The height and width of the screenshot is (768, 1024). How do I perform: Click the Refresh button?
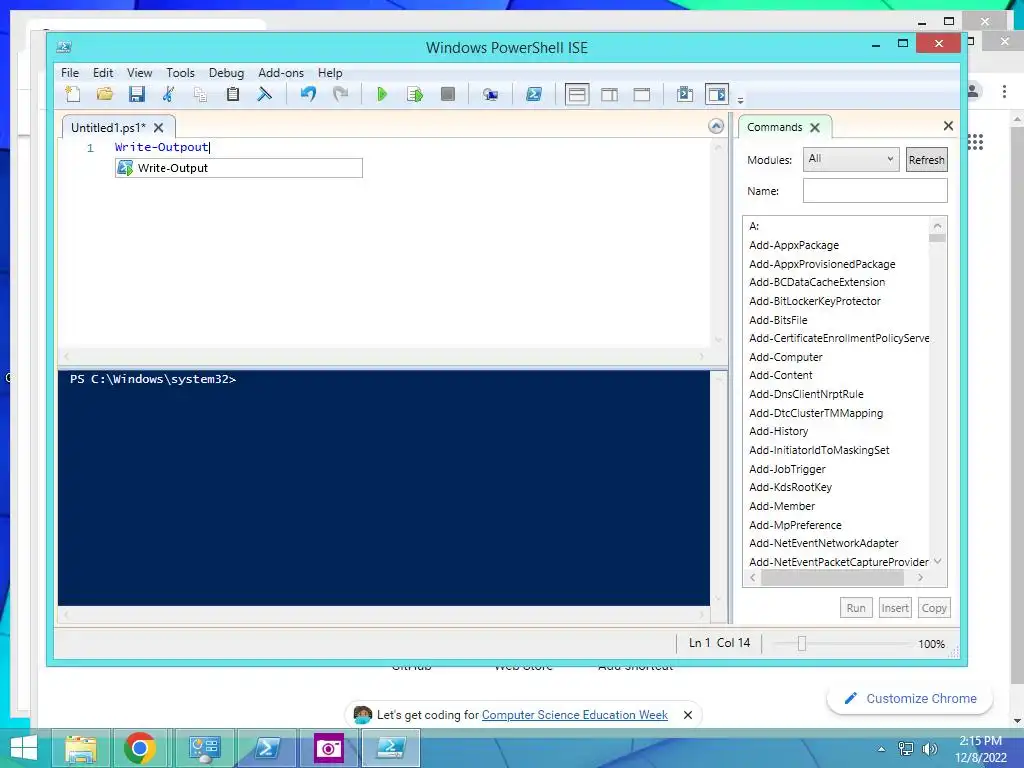click(x=926, y=159)
